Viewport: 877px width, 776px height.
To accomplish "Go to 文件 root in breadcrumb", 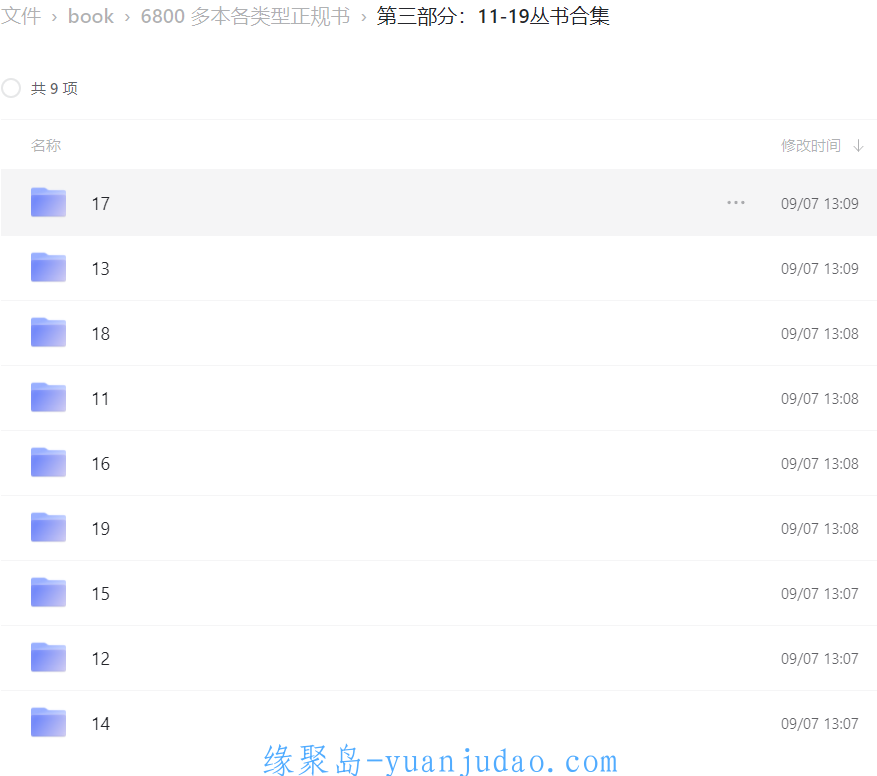I will tap(21, 17).
